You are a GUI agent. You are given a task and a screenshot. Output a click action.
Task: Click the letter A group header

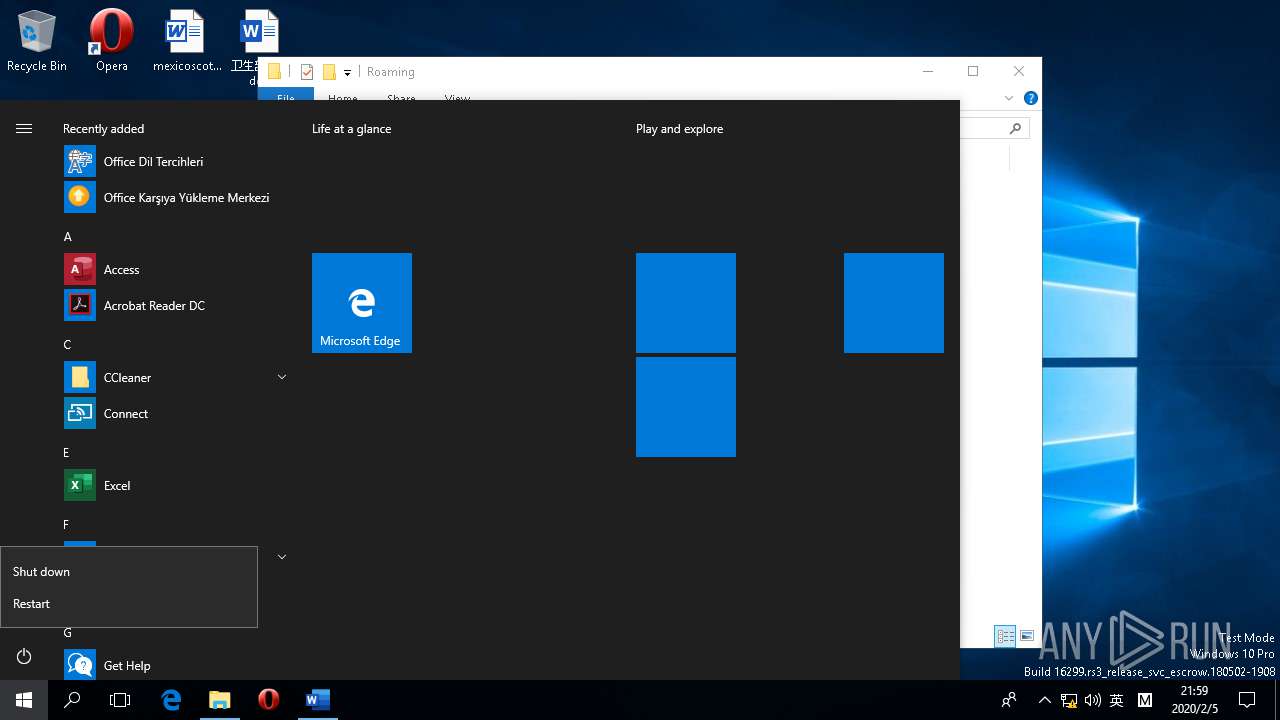(x=68, y=237)
